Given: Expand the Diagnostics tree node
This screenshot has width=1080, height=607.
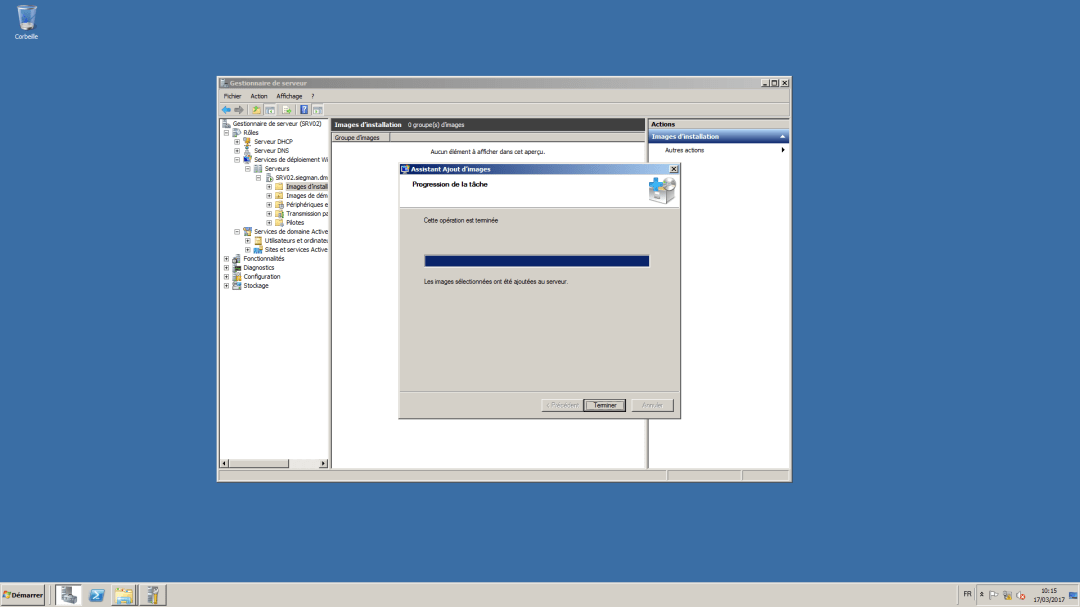Looking at the screenshot, I should point(225,267).
